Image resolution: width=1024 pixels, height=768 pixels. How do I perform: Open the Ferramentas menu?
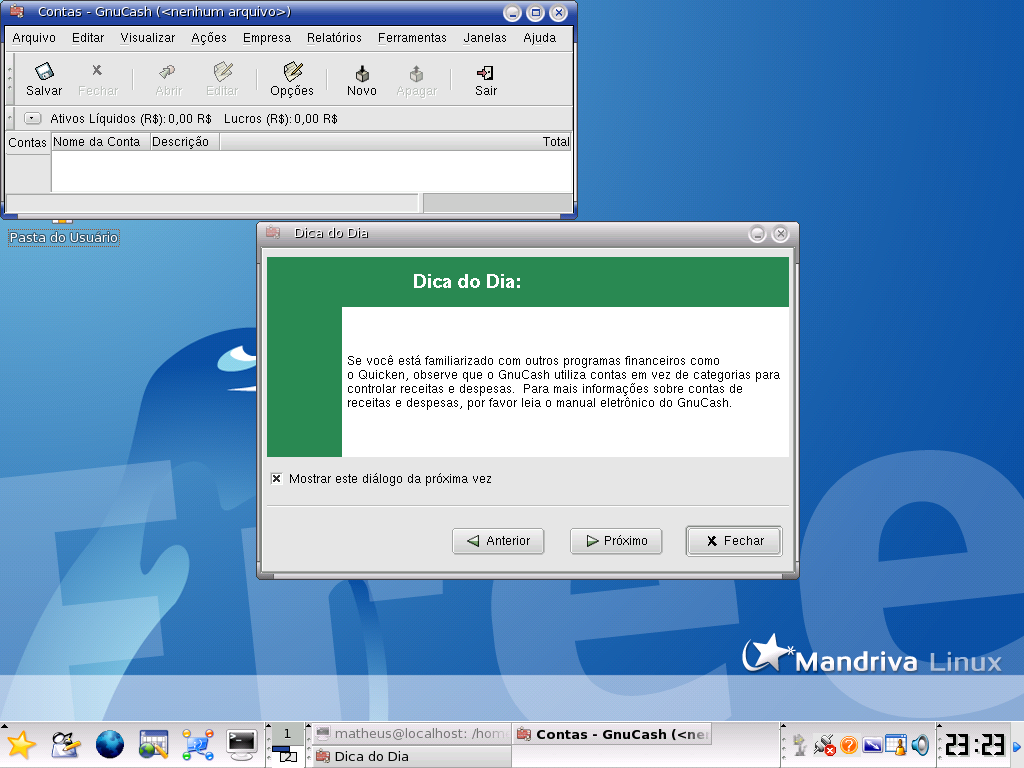[x=412, y=38]
